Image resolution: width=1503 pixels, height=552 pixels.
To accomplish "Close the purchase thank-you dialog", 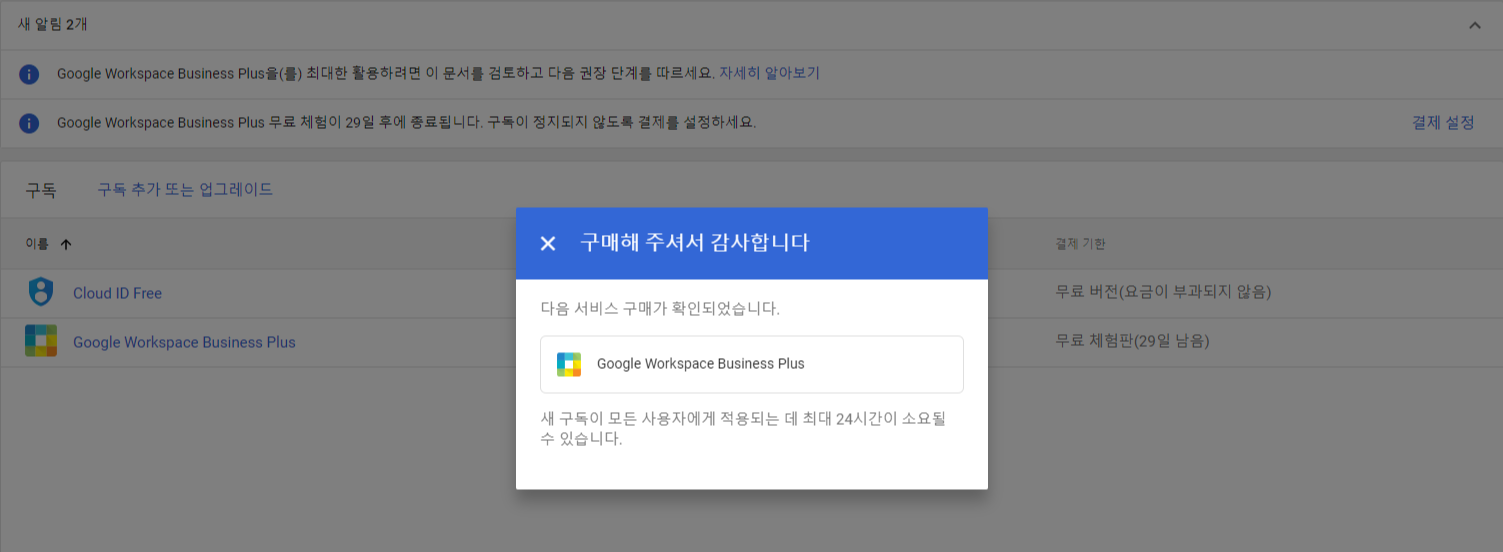I will [x=548, y=243].
